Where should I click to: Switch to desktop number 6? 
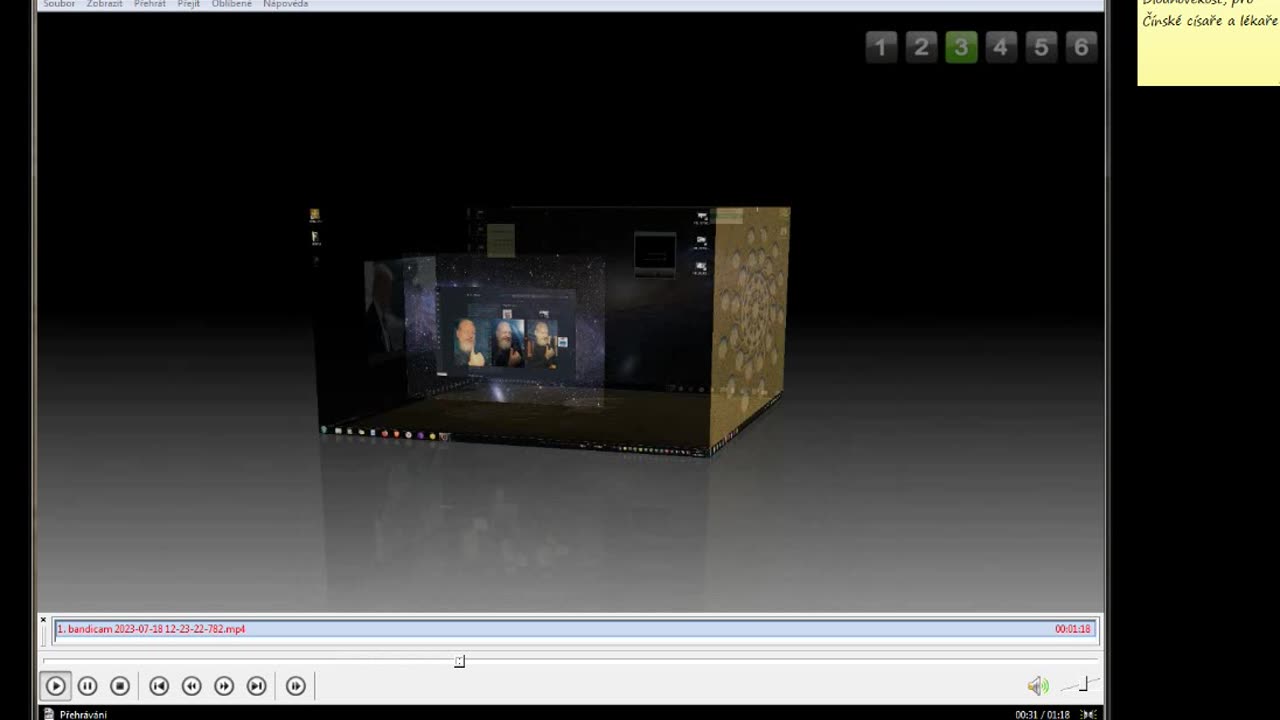[1081, 47]
